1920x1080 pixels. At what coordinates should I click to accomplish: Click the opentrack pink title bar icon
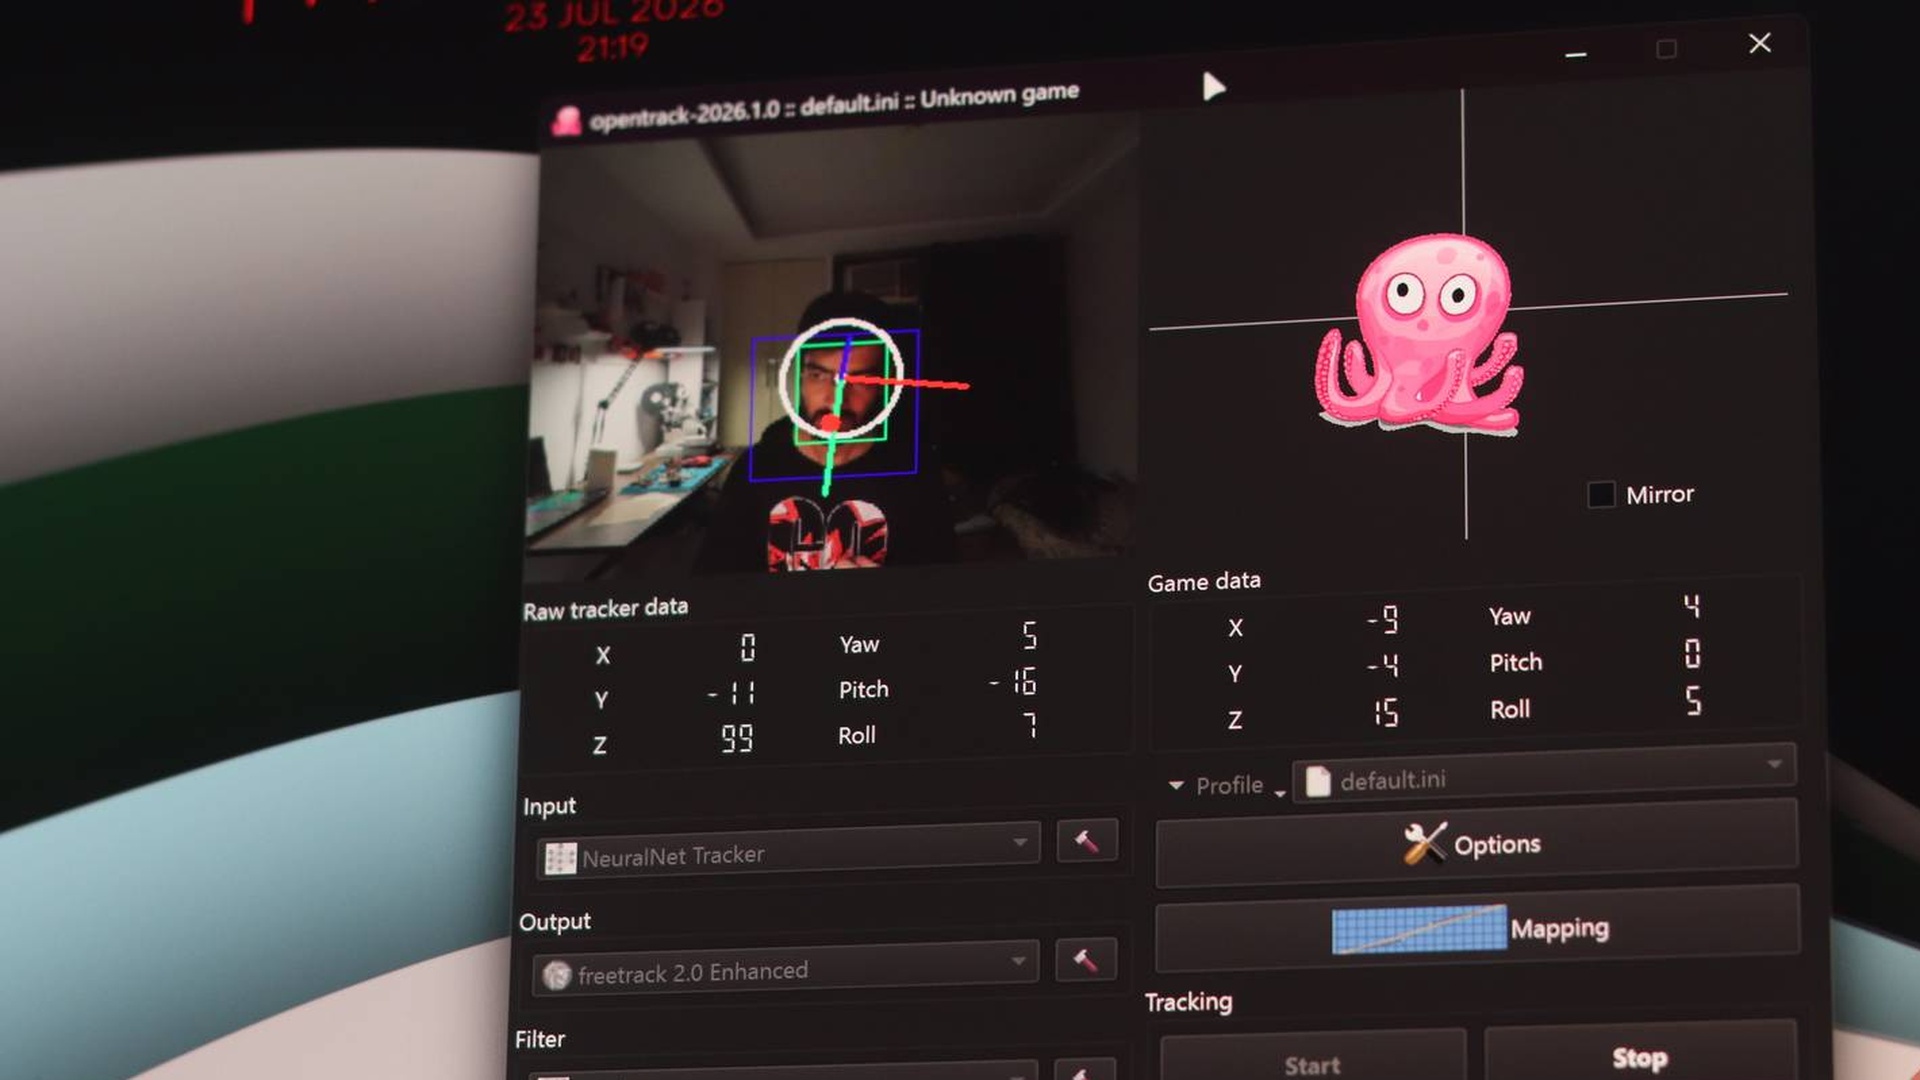pyautogui.click(x=567, y=121)
